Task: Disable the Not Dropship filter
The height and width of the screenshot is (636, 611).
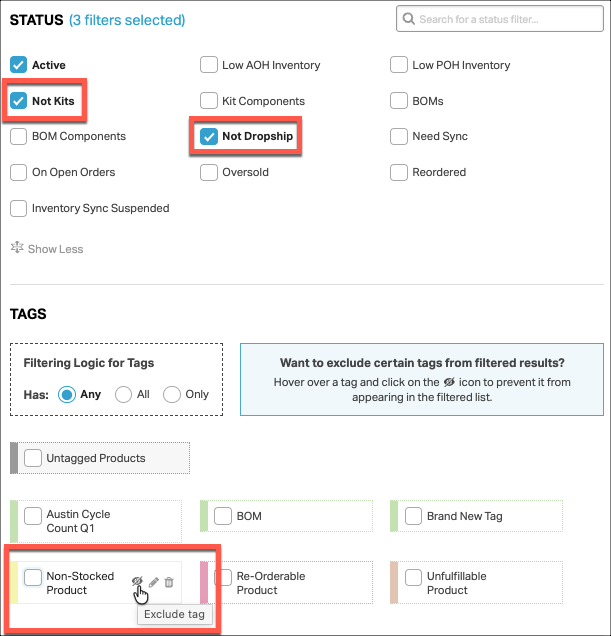Action: pos(209,136)
